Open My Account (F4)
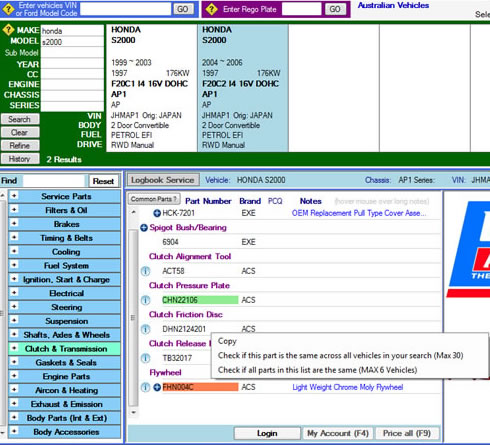The width and height of the screenshot is (490, 445). 338,433
